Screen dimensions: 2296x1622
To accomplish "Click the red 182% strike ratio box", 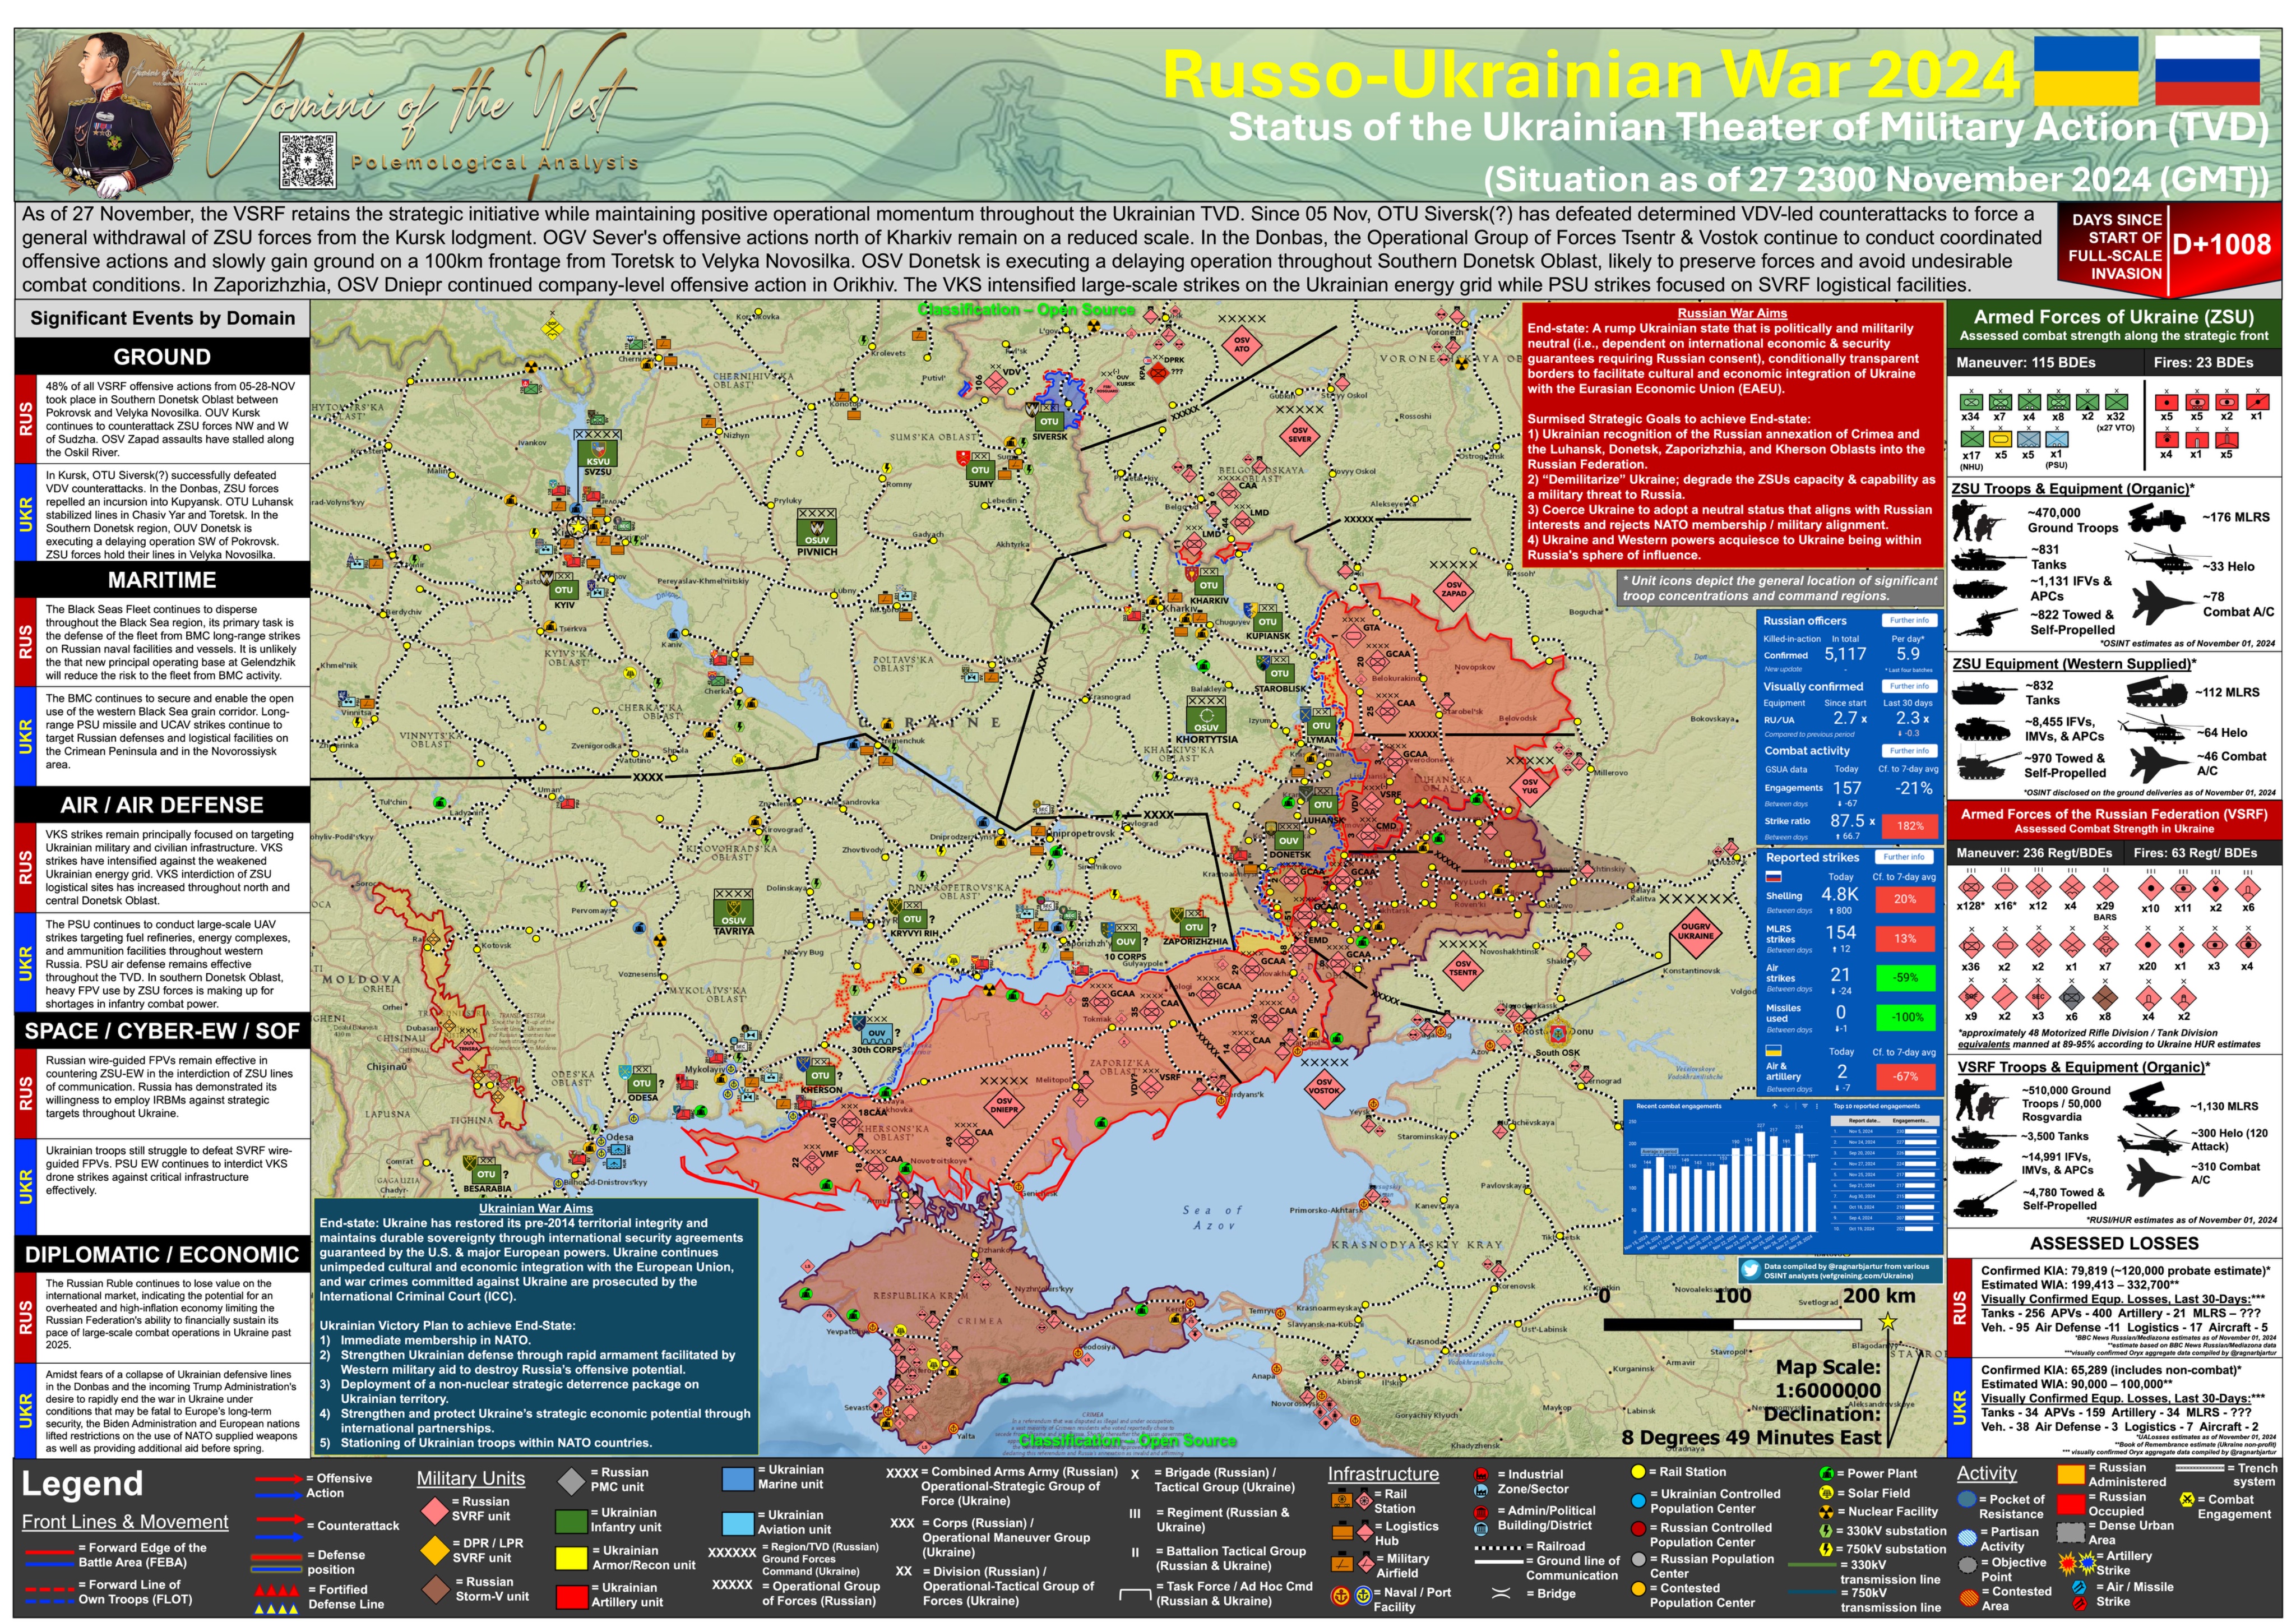I will click(x=1910, y=826).
